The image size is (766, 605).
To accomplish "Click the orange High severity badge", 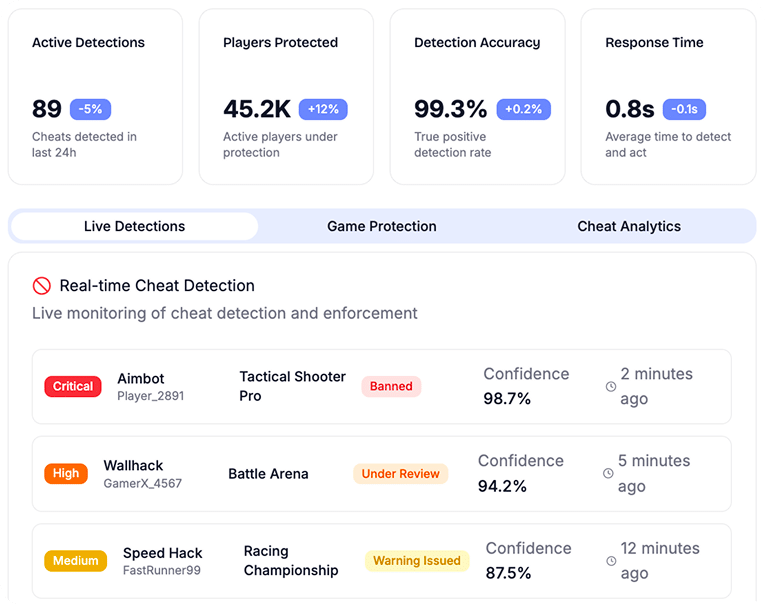I will 66,474.
